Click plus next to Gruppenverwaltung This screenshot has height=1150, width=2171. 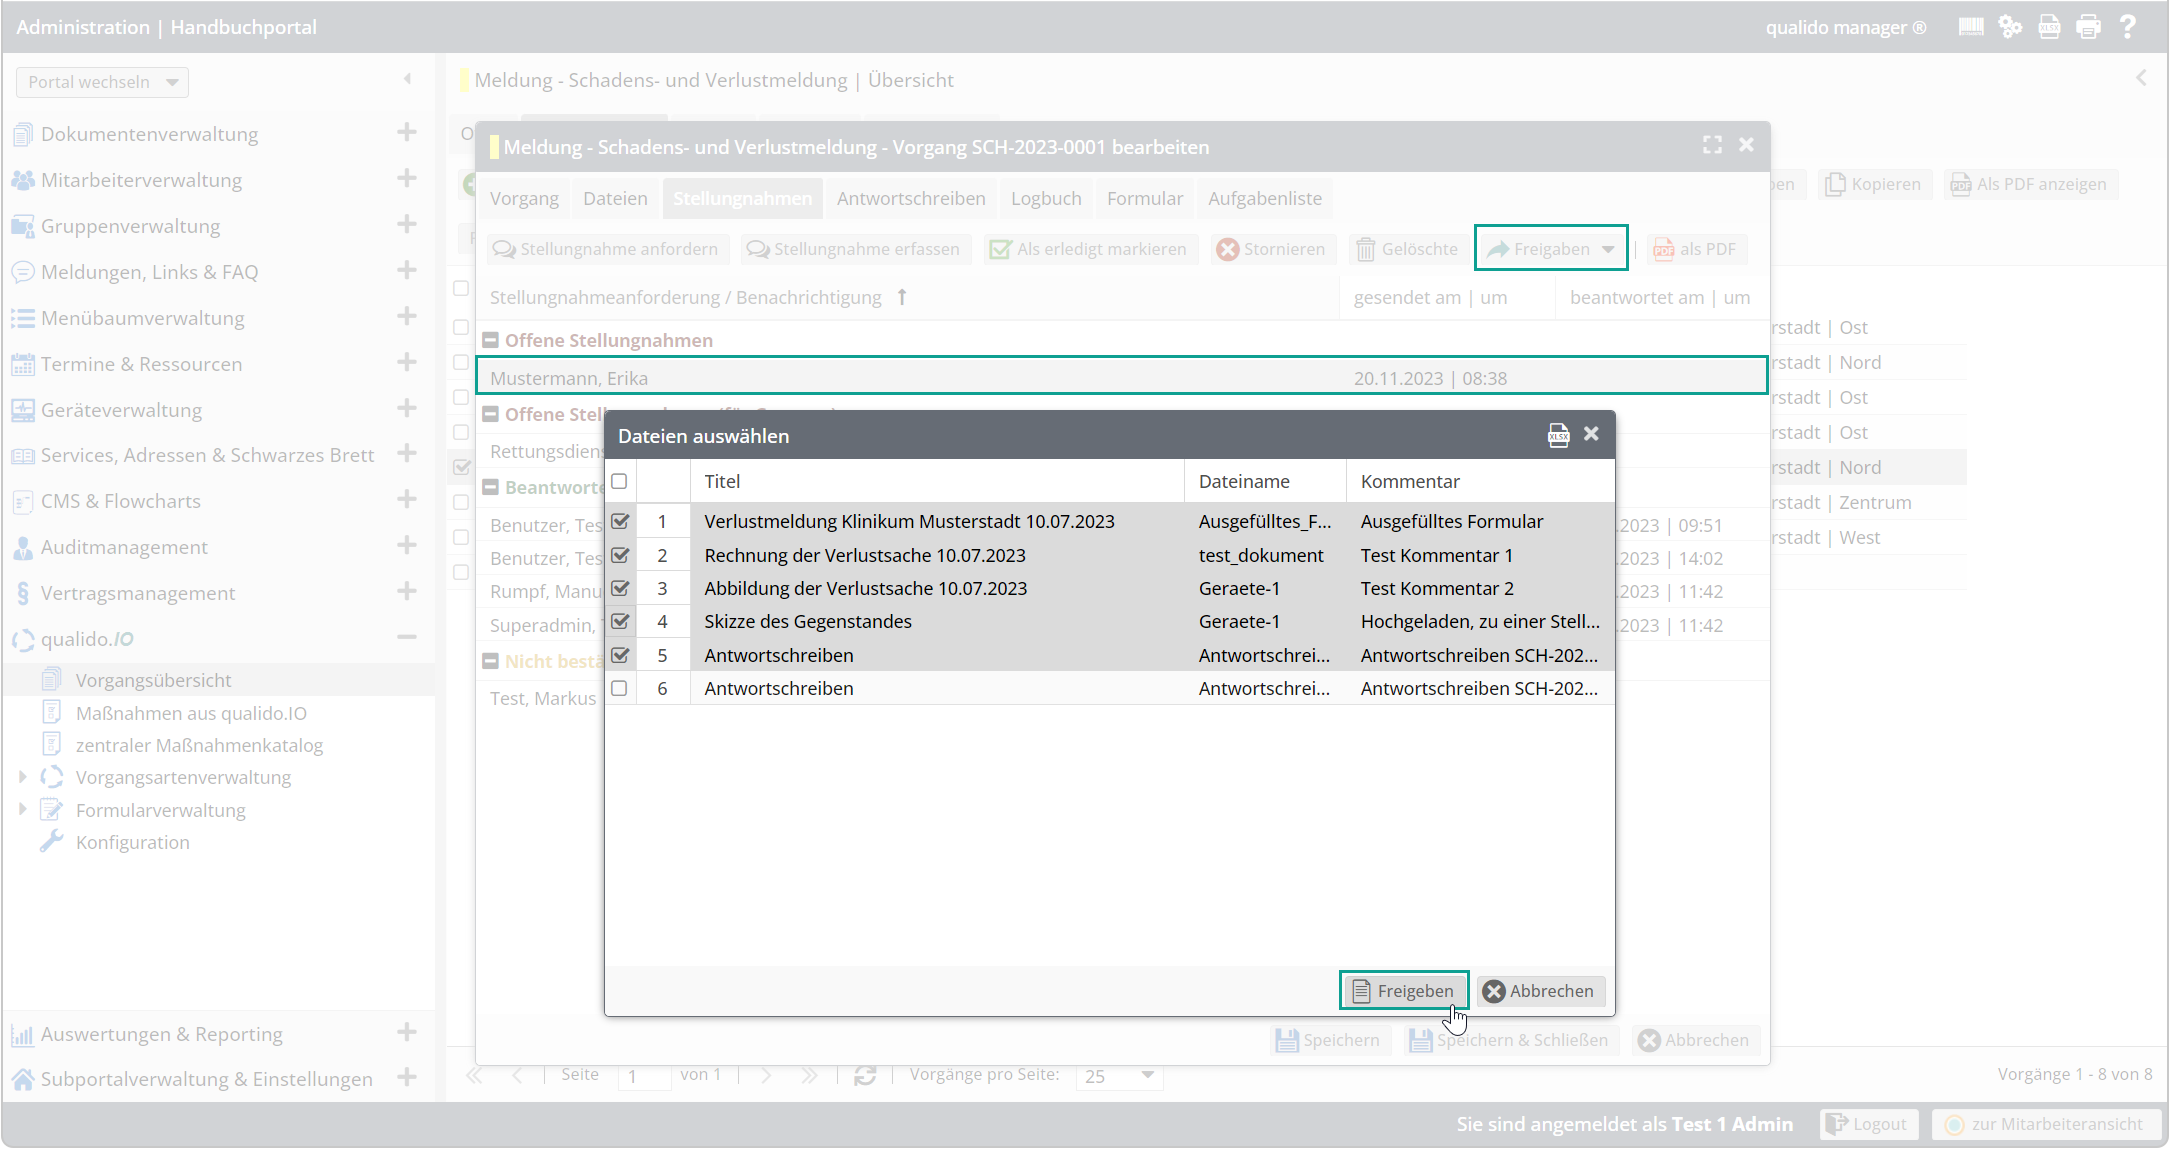(407, 225)
